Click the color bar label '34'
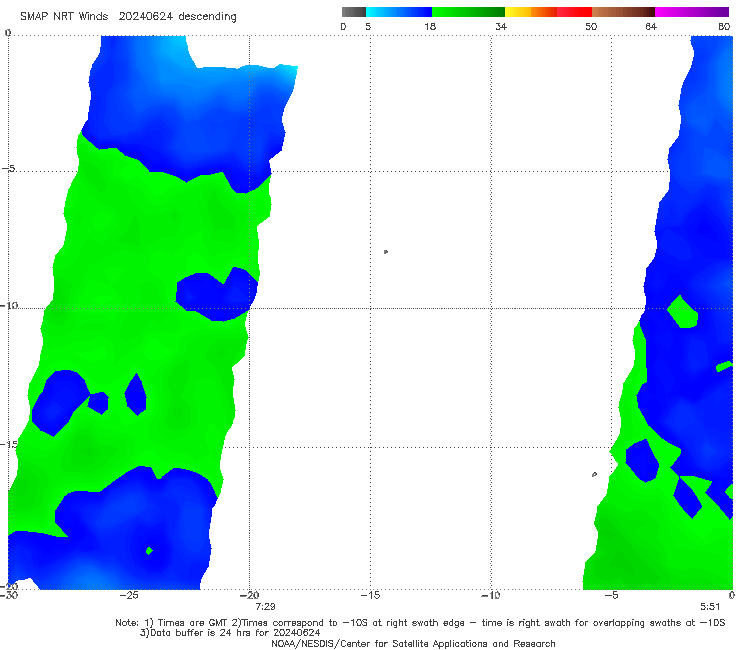Screen dimensions: 740x650 click(501, 26)
